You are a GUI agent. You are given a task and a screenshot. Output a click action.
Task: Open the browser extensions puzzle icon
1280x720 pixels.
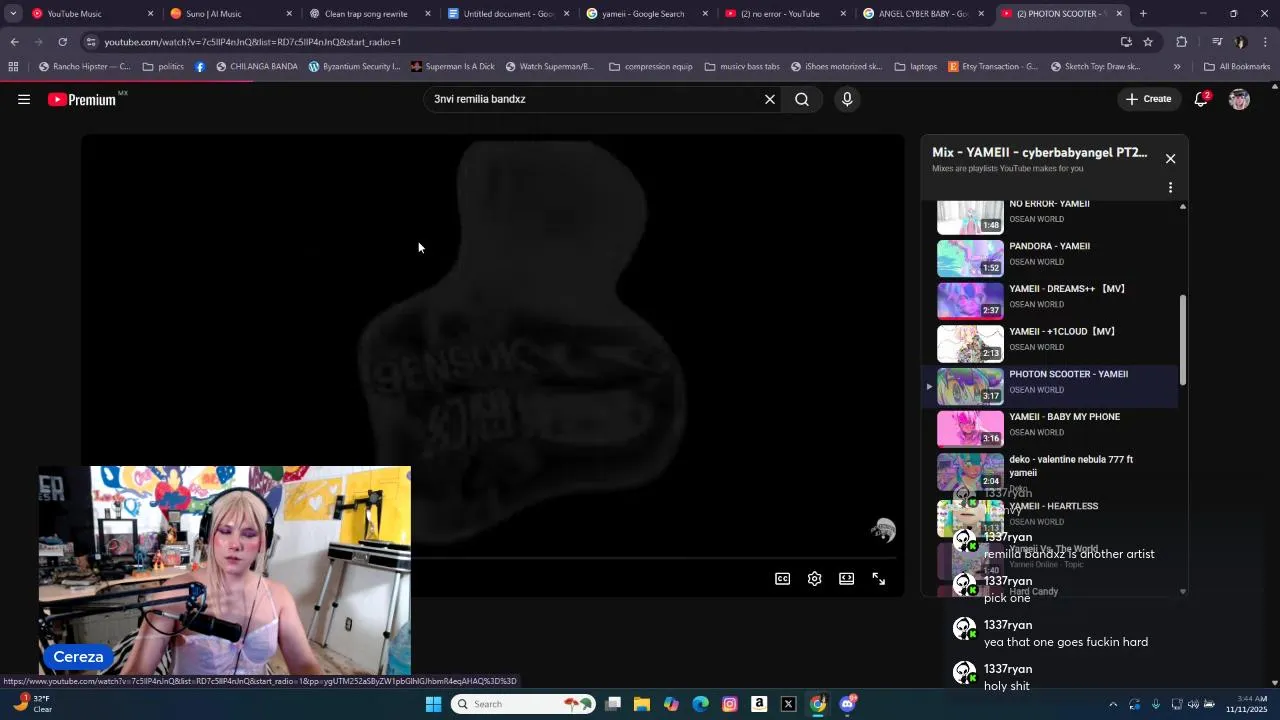tap(1181, 42)
